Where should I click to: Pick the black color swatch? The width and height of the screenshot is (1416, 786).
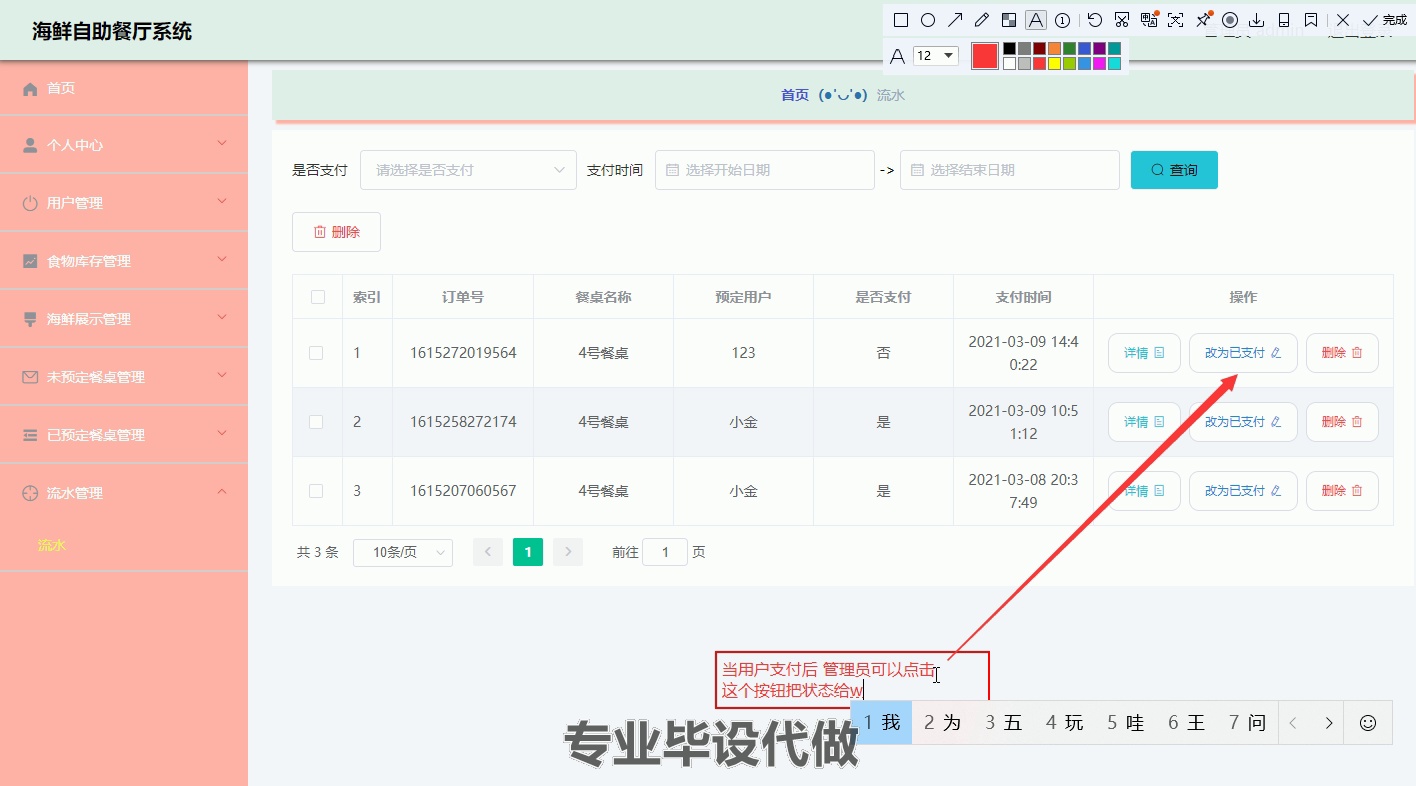pos(1010,48)
